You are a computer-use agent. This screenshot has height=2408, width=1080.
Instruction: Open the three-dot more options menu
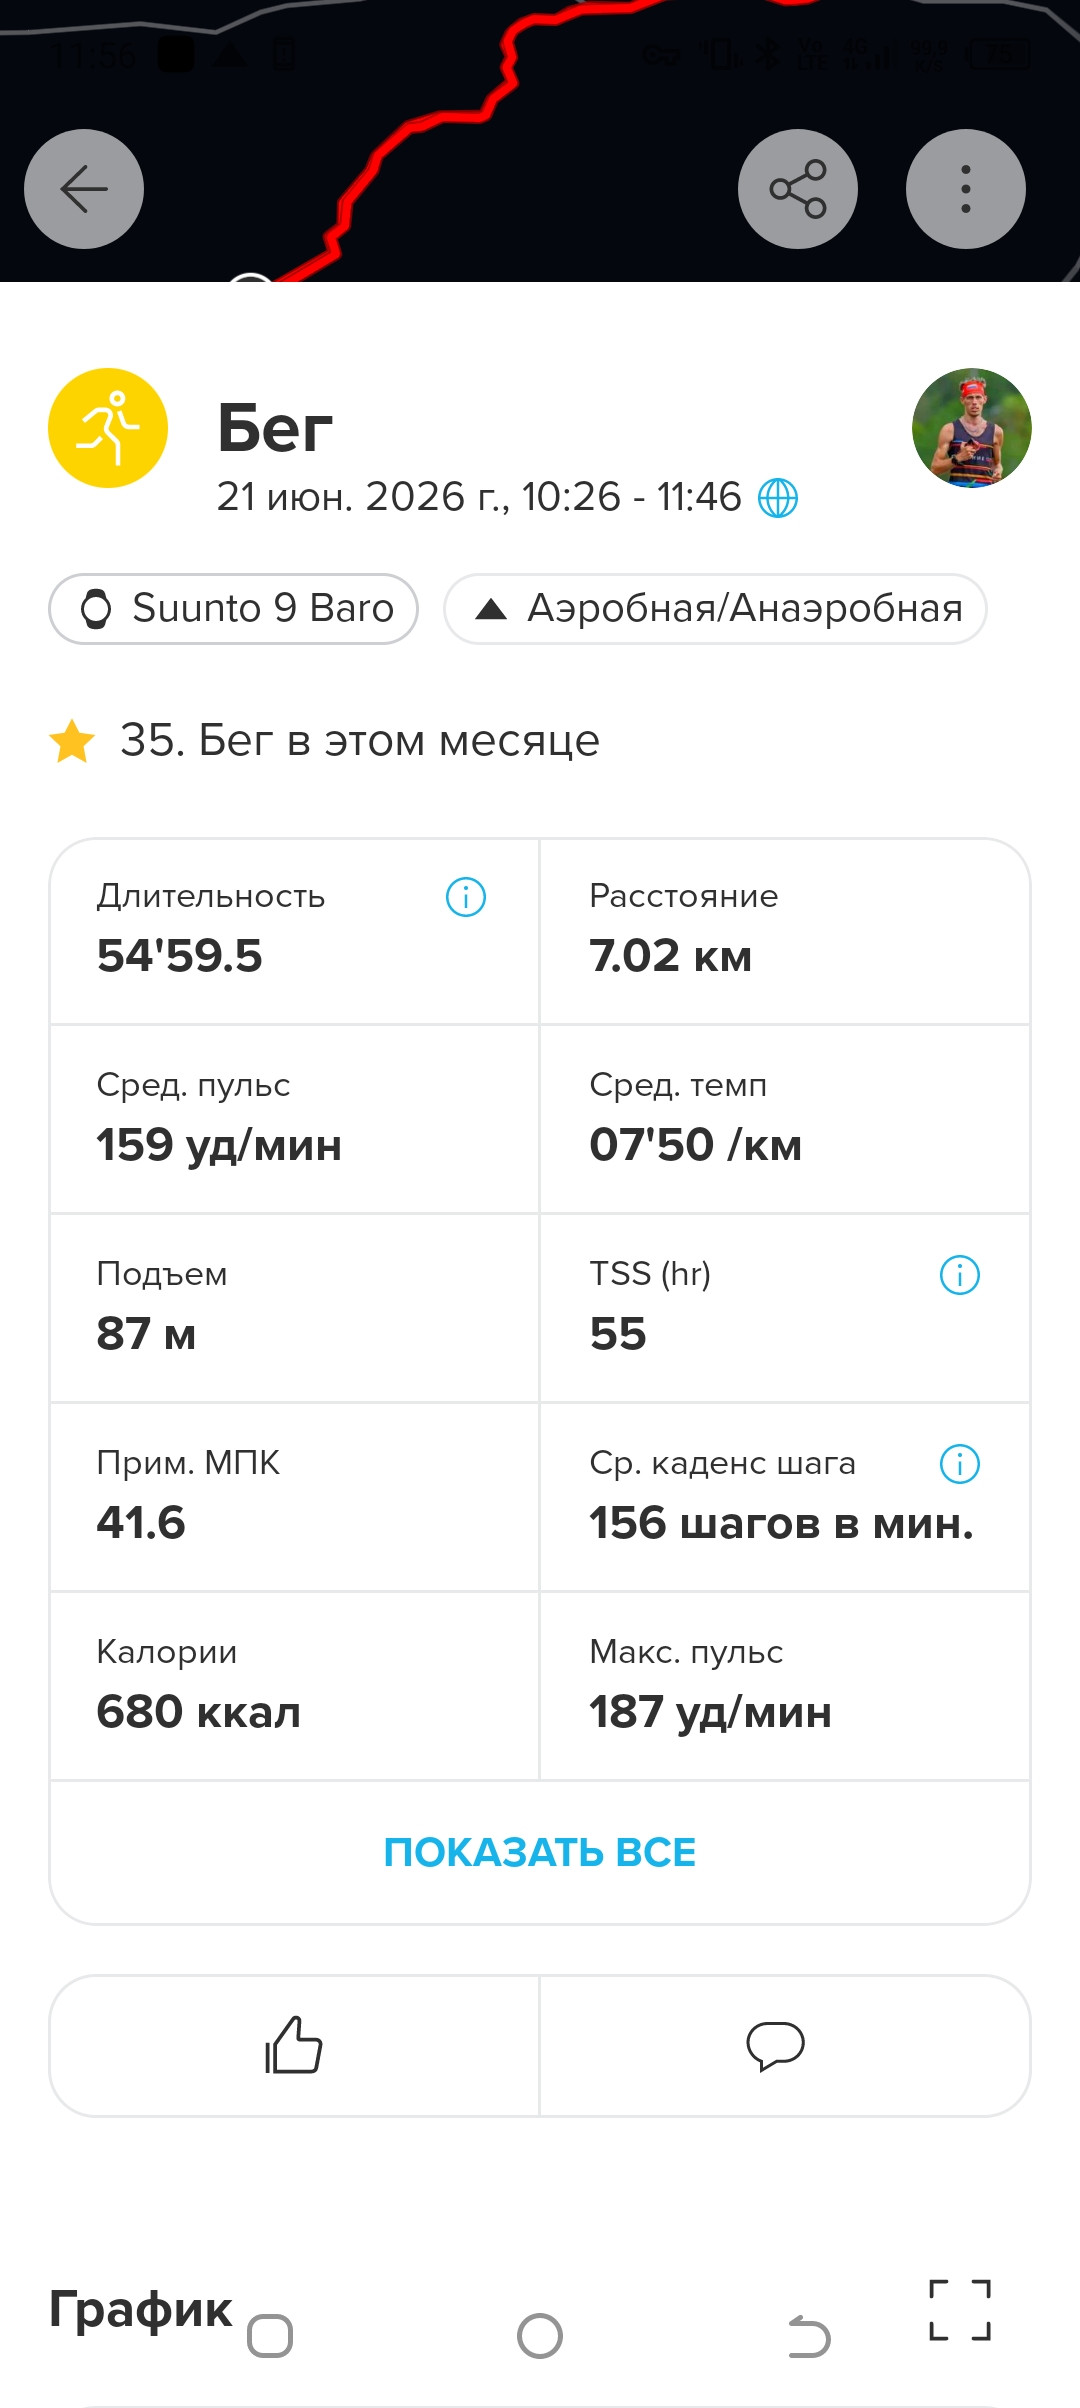(966, 189)
